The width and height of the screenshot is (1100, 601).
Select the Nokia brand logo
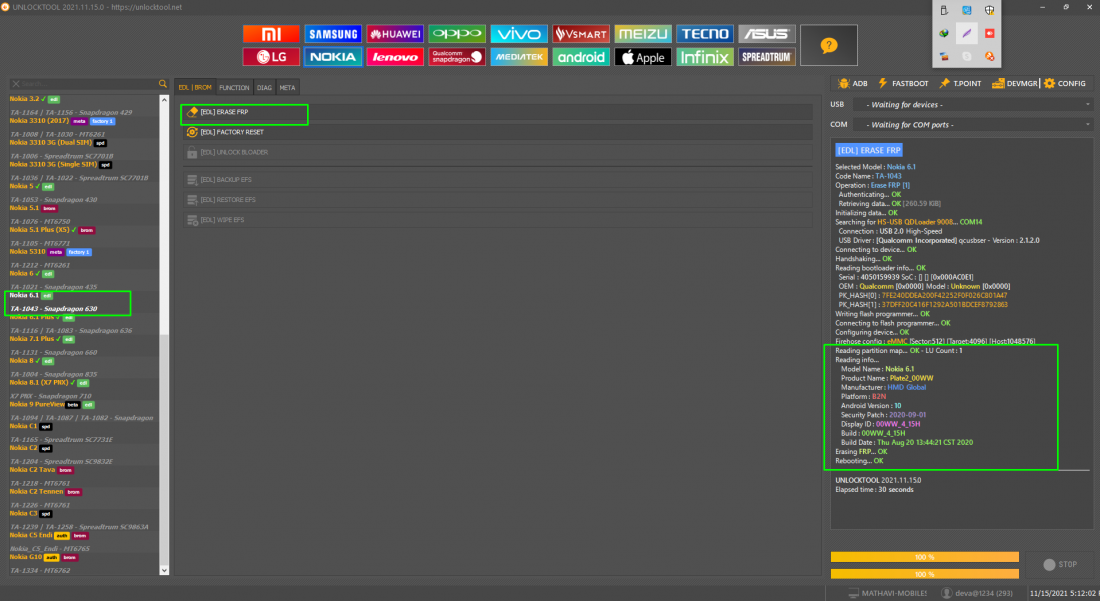click(x=333, y=57)
